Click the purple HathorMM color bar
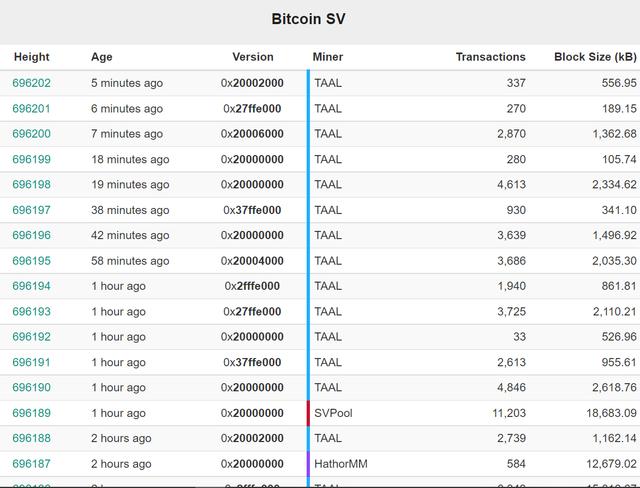The height and width of the screenshot is (488, 640). coord(308,464)
